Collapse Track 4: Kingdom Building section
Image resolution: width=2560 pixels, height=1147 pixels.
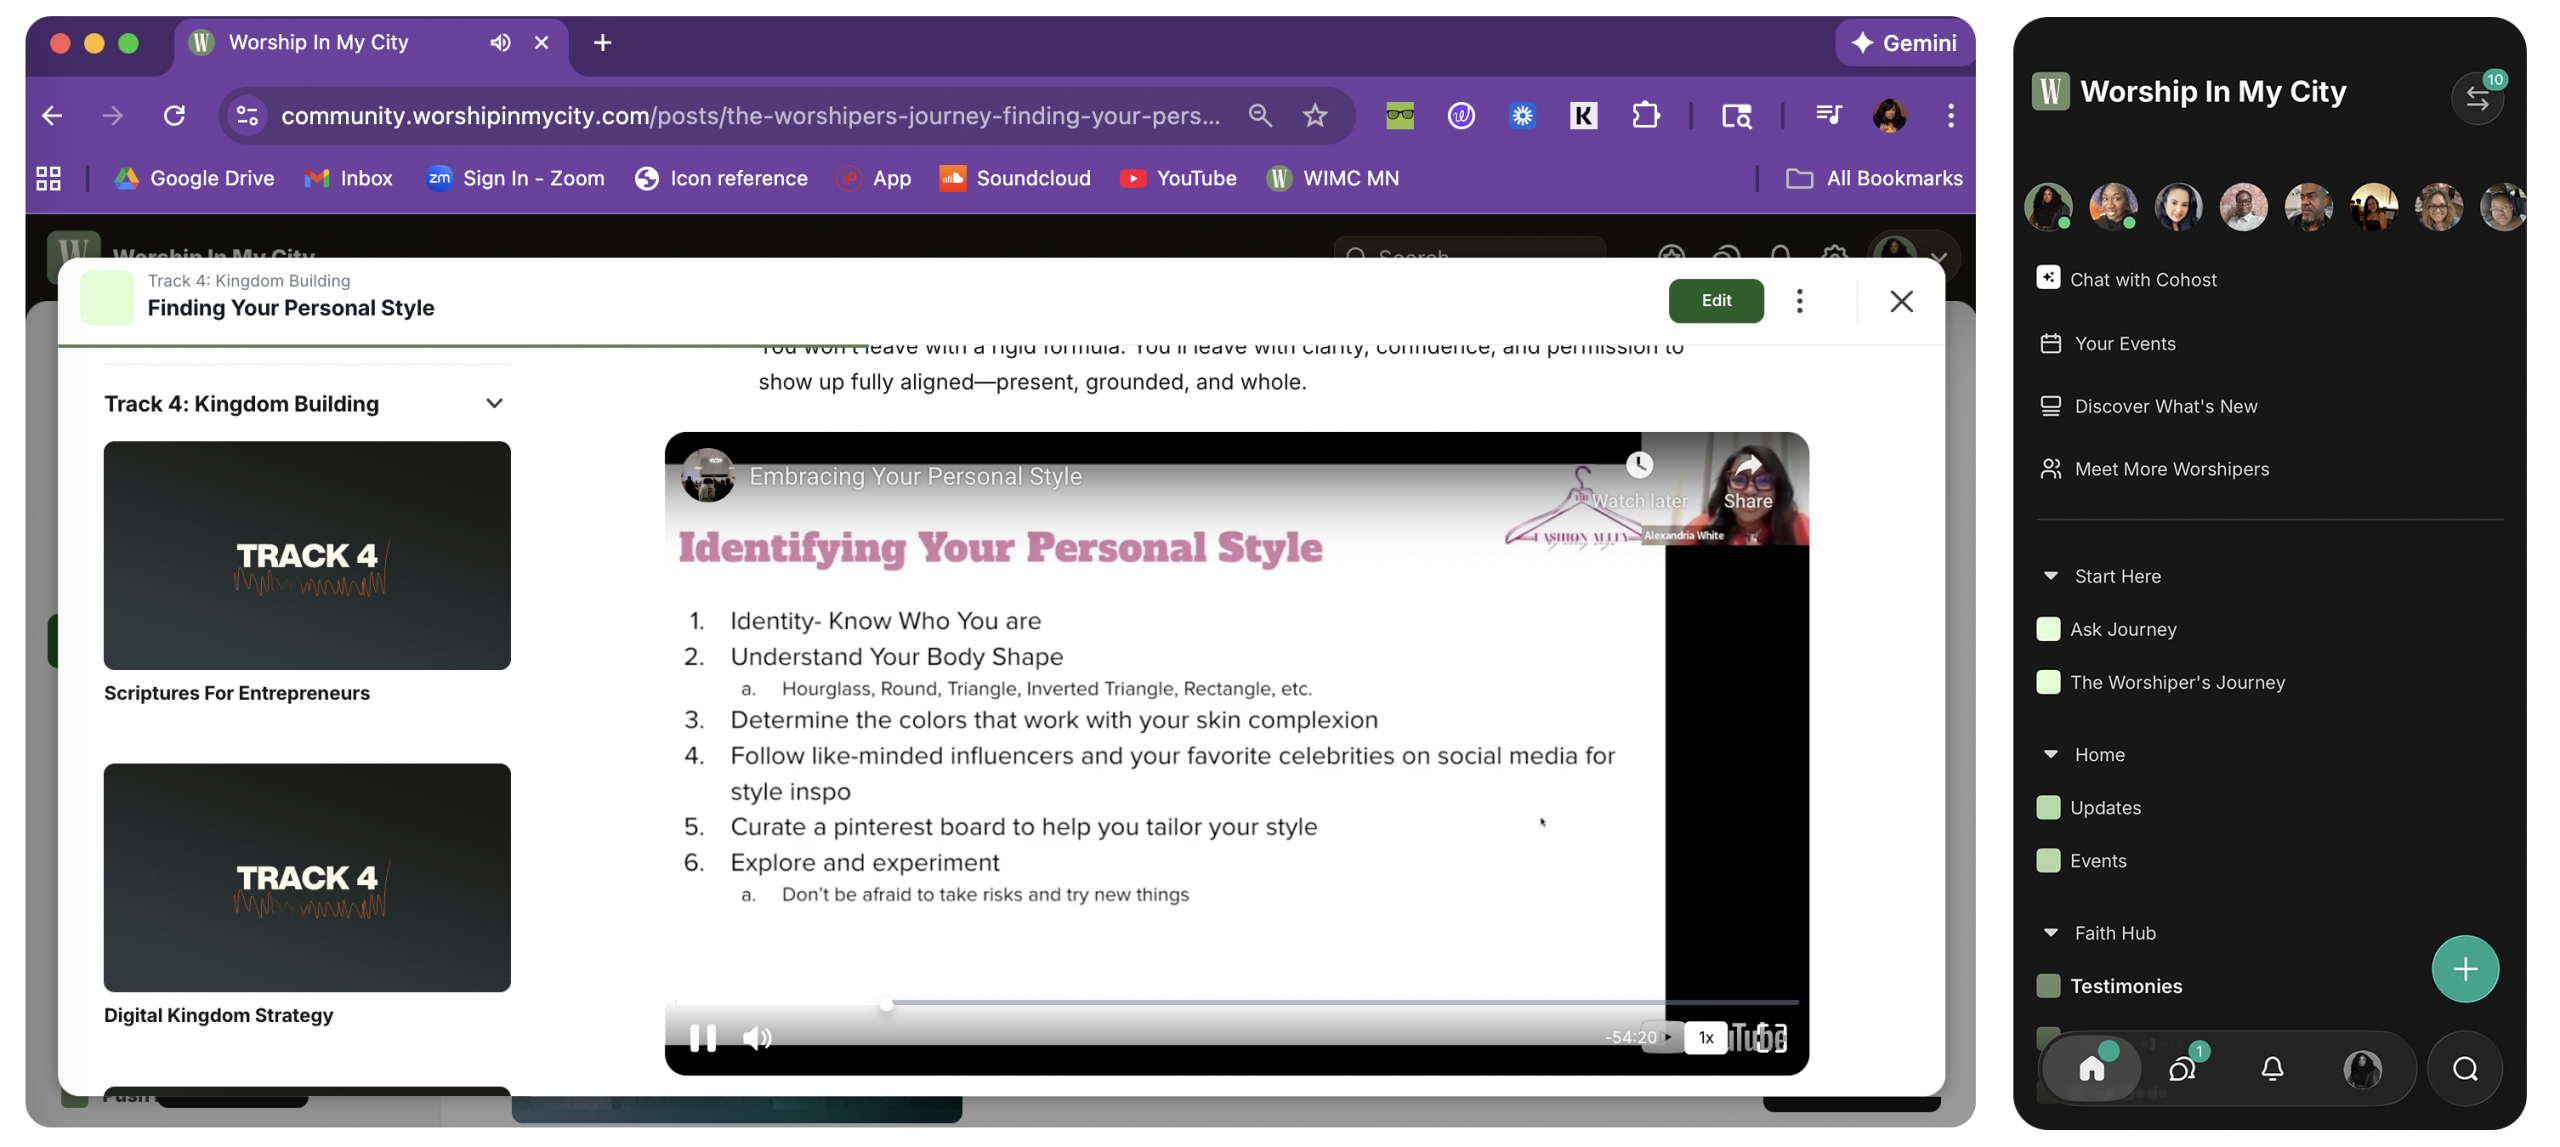(494, 403)
